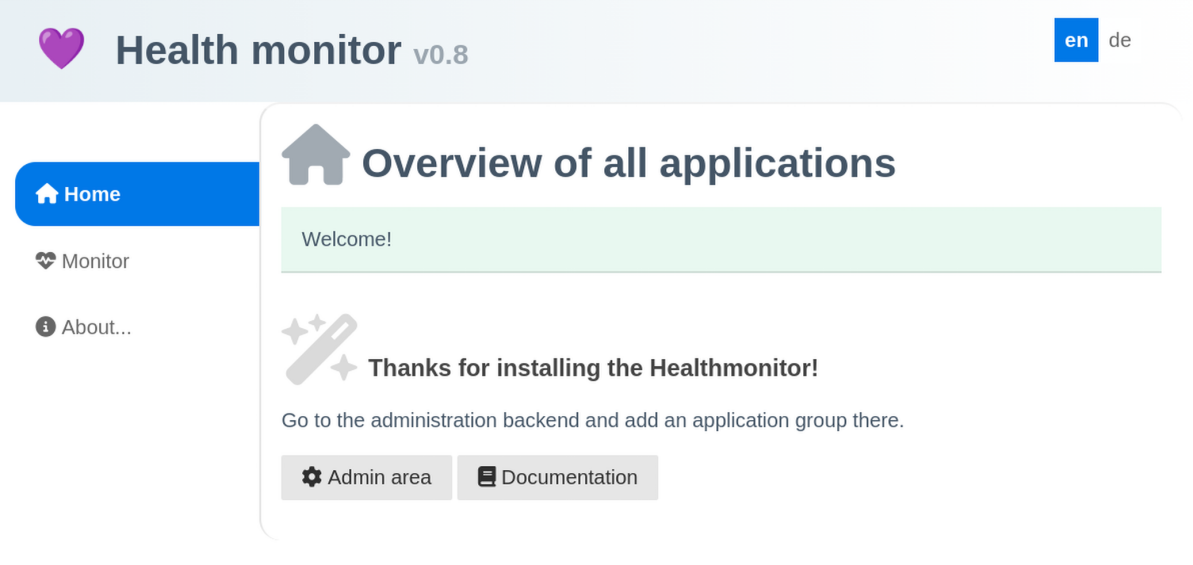Viewport: 1193px width, 565px height.
Task: Switch language to German (de)
Action: (1120, 40)
